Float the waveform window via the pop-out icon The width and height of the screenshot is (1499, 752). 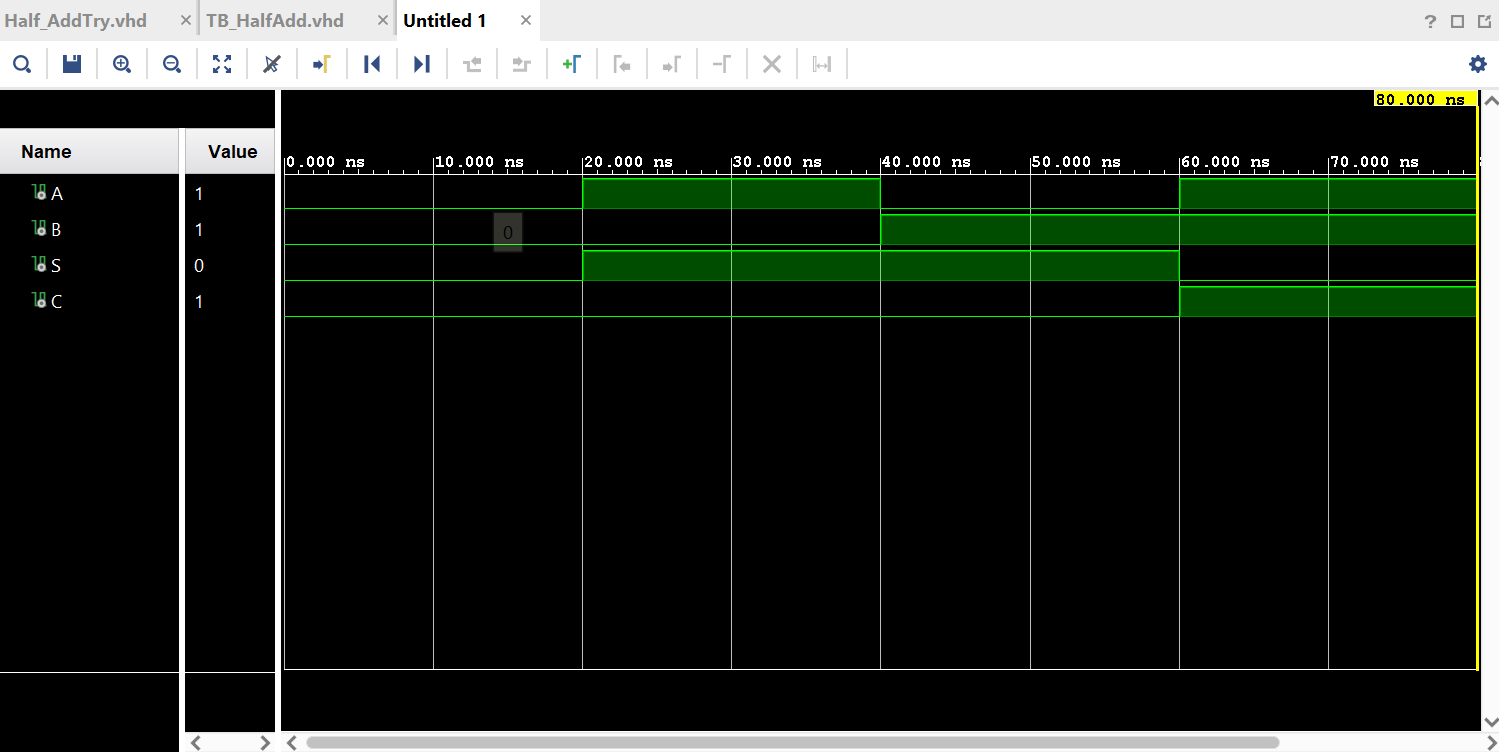1483,21
